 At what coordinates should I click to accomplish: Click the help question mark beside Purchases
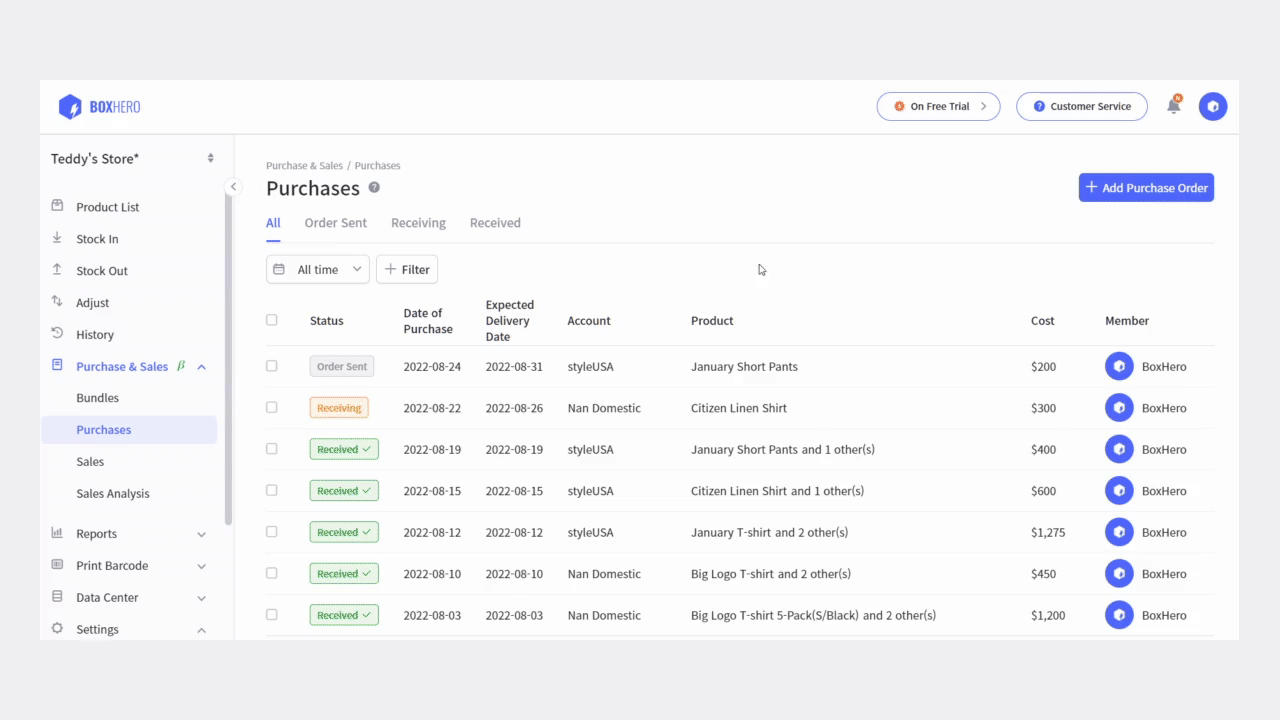point(374,187)
